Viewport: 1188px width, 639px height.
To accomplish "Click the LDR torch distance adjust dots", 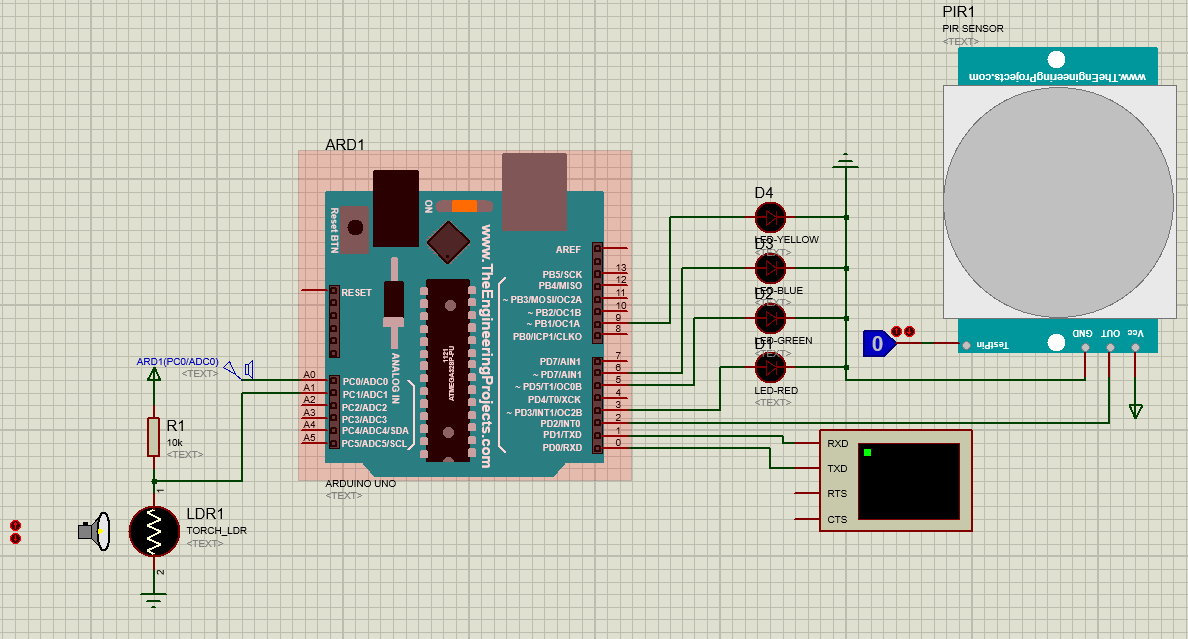I will (15, 532).
